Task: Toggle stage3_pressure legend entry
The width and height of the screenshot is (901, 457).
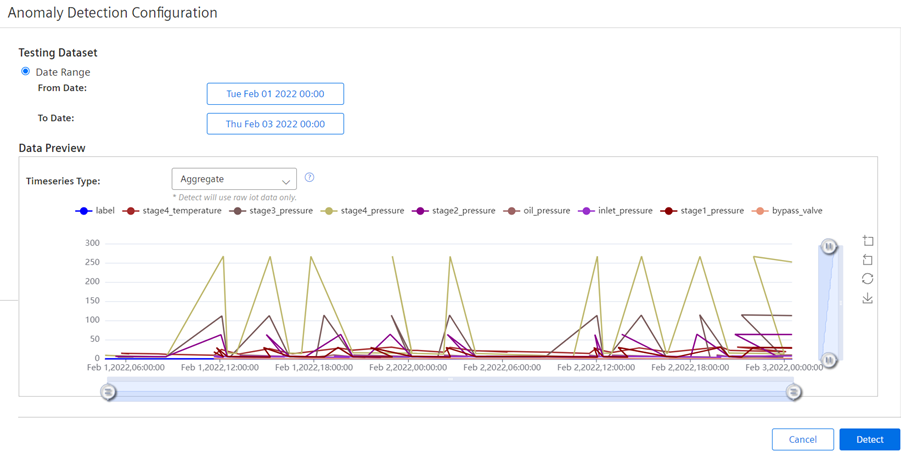Action: click(270, 211)
